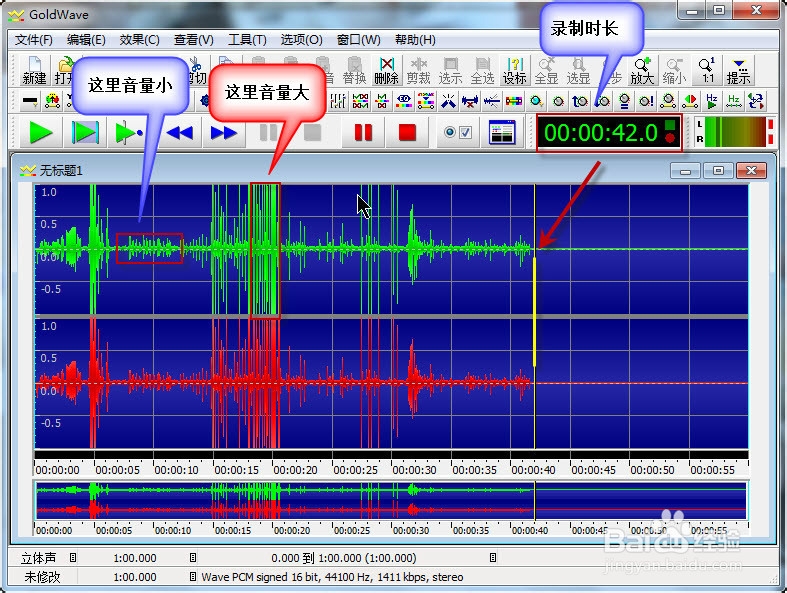Click the 0.000 到 1:00.000 selection text
This screenshot has width=787, height=593.
[x=344, y=558]
